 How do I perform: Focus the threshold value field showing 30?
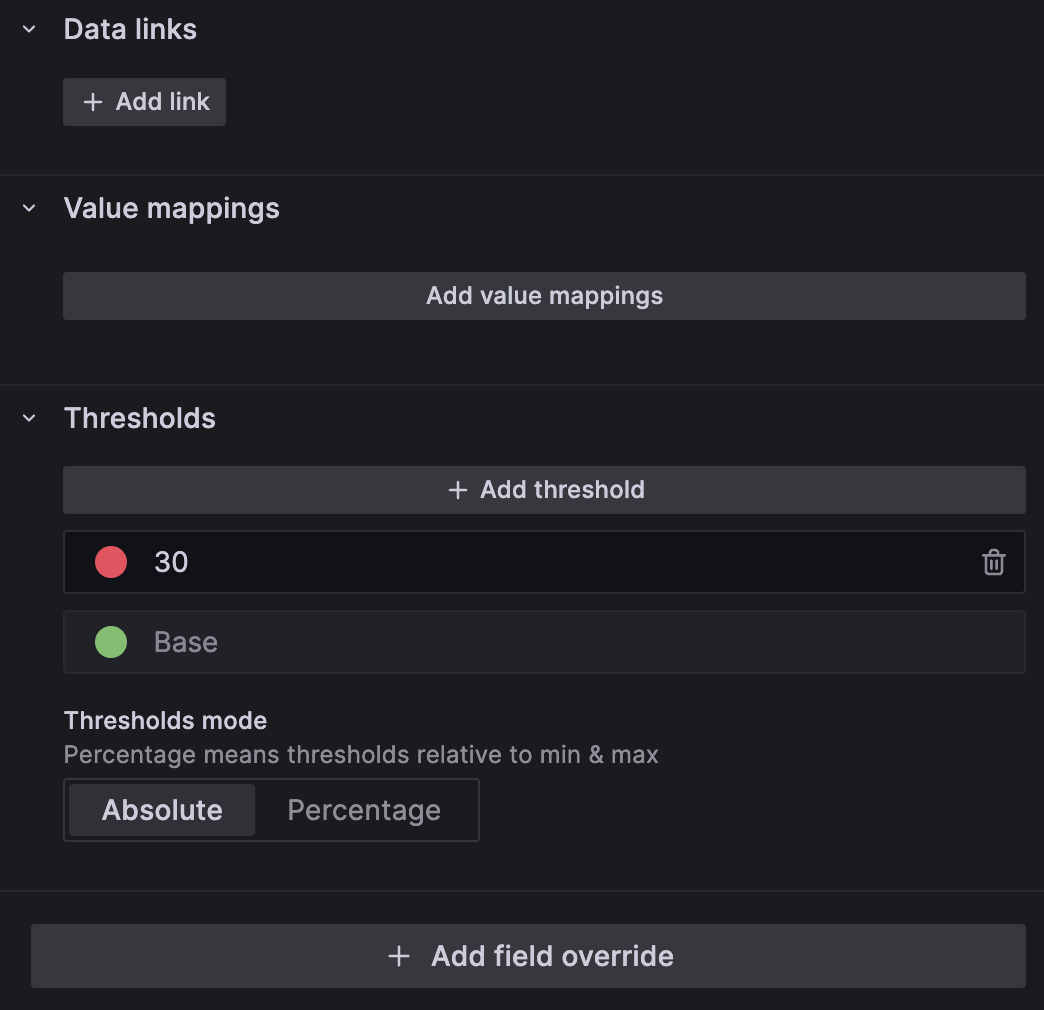tap(559, 562)
